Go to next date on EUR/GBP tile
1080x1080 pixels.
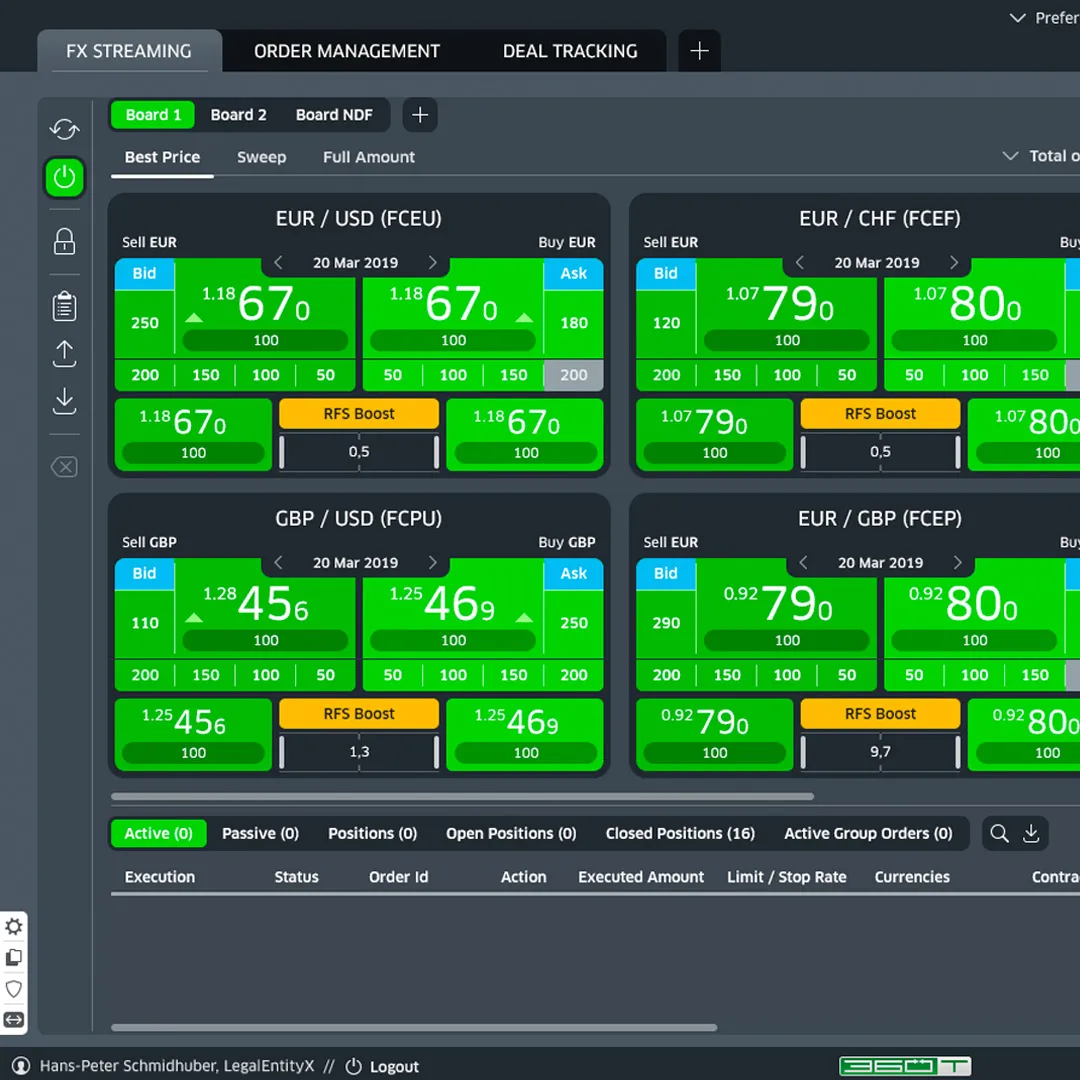957,563
